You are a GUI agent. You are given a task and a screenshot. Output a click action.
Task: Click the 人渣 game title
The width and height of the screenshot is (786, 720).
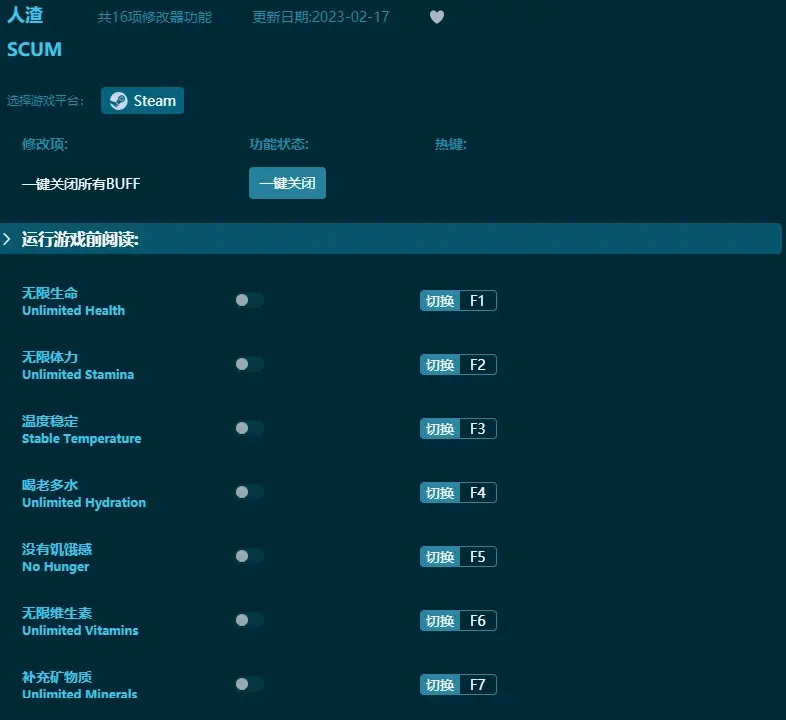click(25, 15)
